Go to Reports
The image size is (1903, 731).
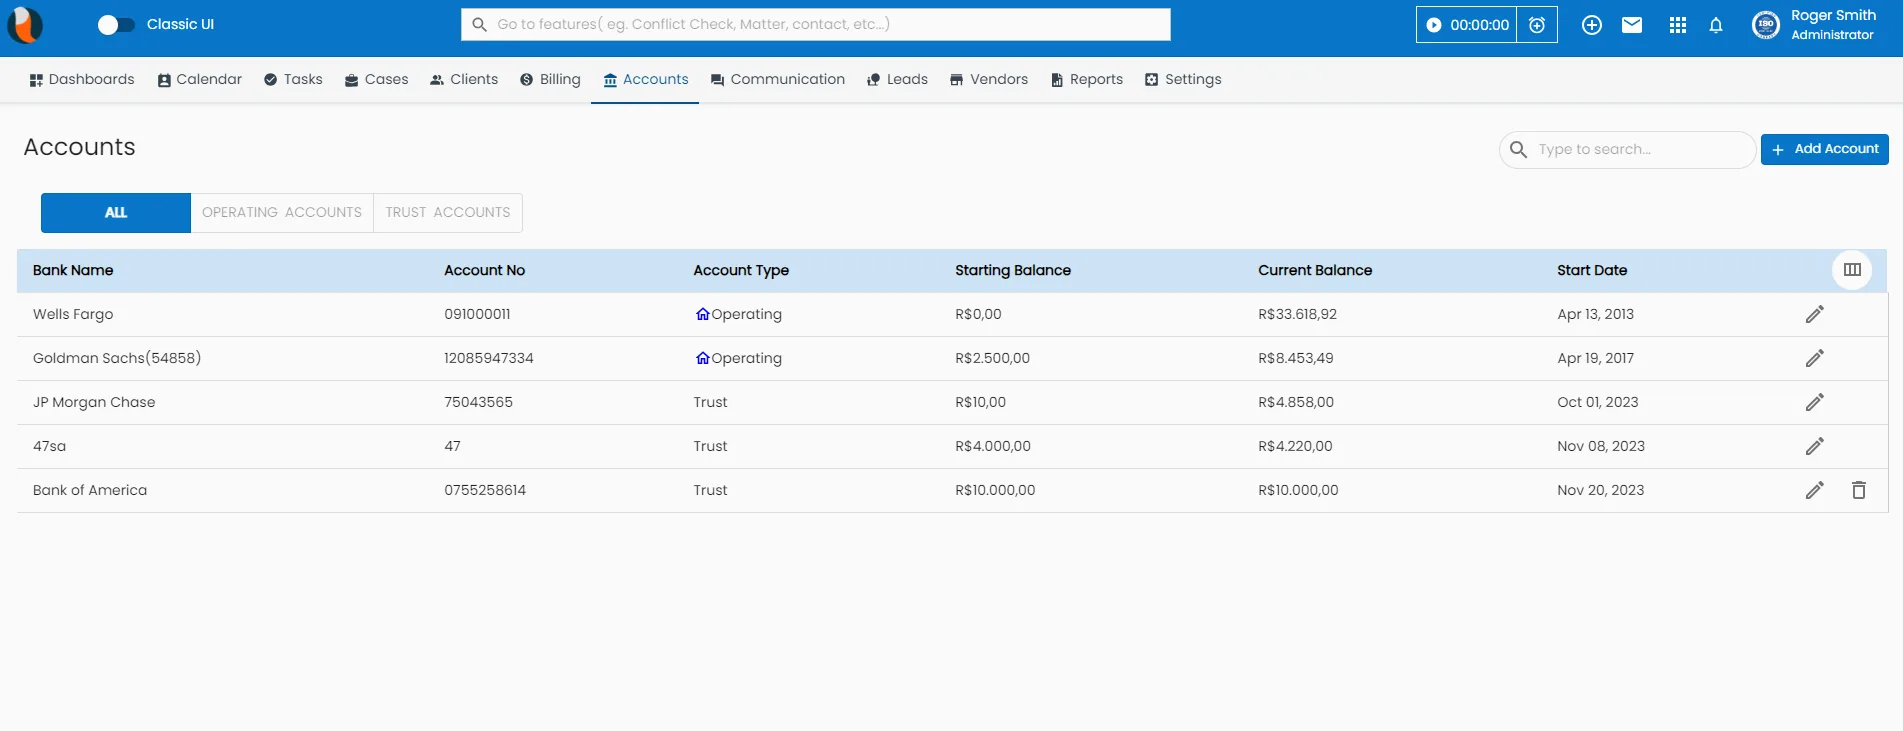(x=1087, y=79)
